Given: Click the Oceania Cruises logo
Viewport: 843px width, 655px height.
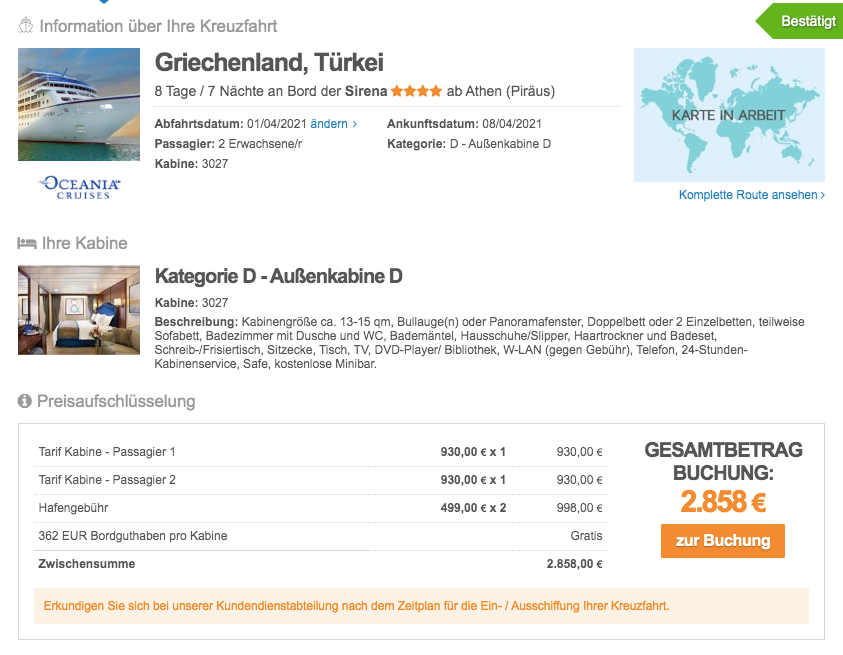Looking at the screenshot, I should (79, 187).
